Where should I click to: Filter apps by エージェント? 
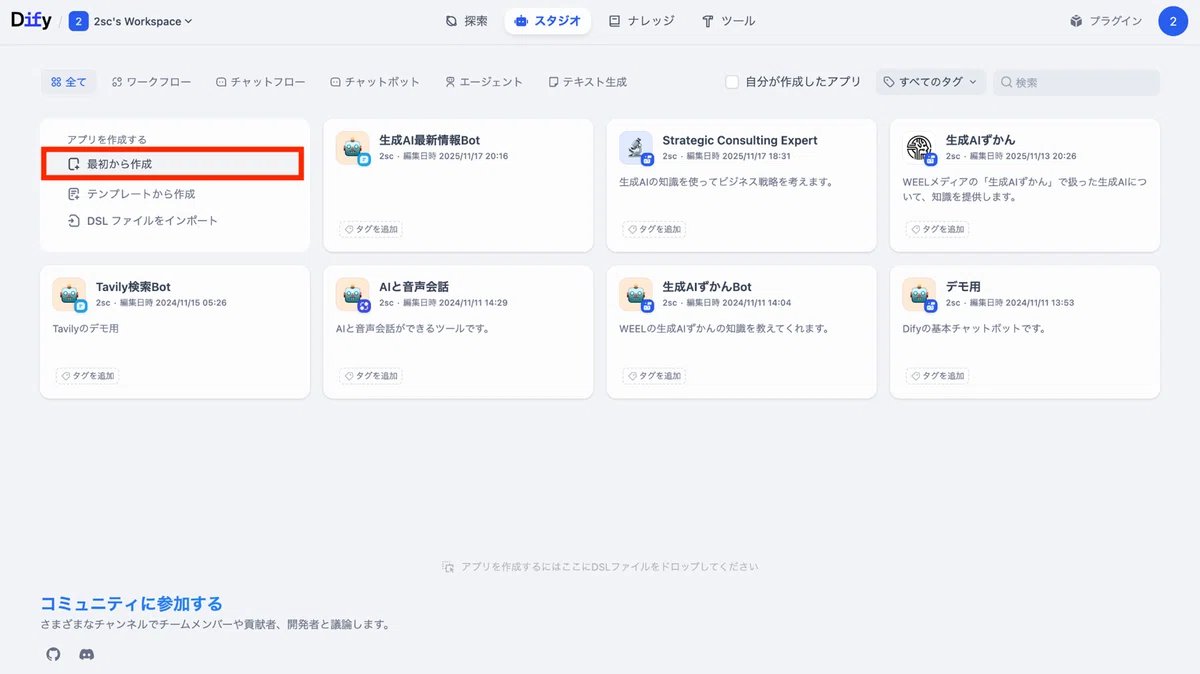click(x=484, y=82)
